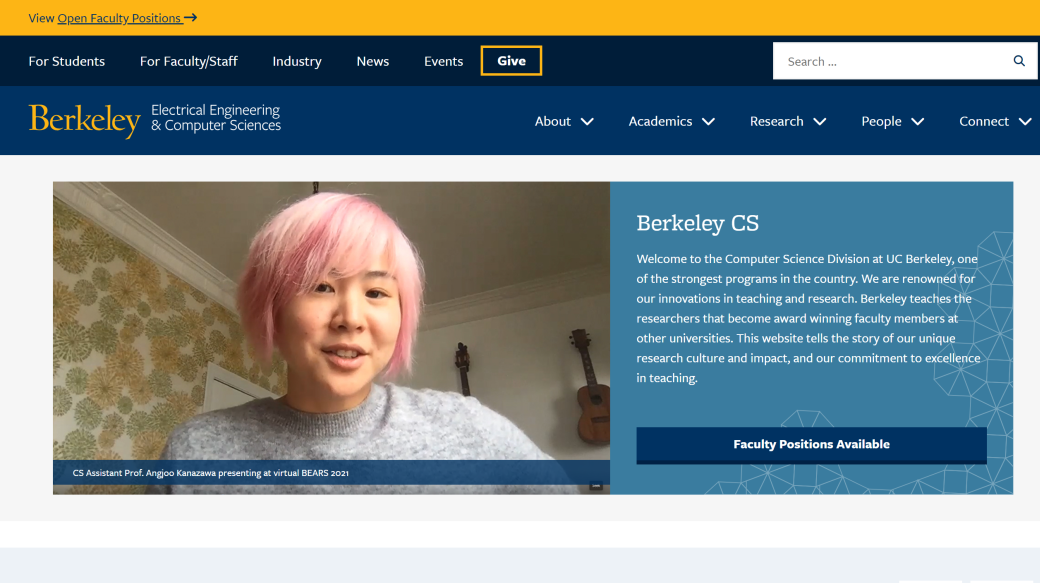The height and width of the screenshot is (583, 1040).
Task: Open the About navigation item
Action: [552, 121]
